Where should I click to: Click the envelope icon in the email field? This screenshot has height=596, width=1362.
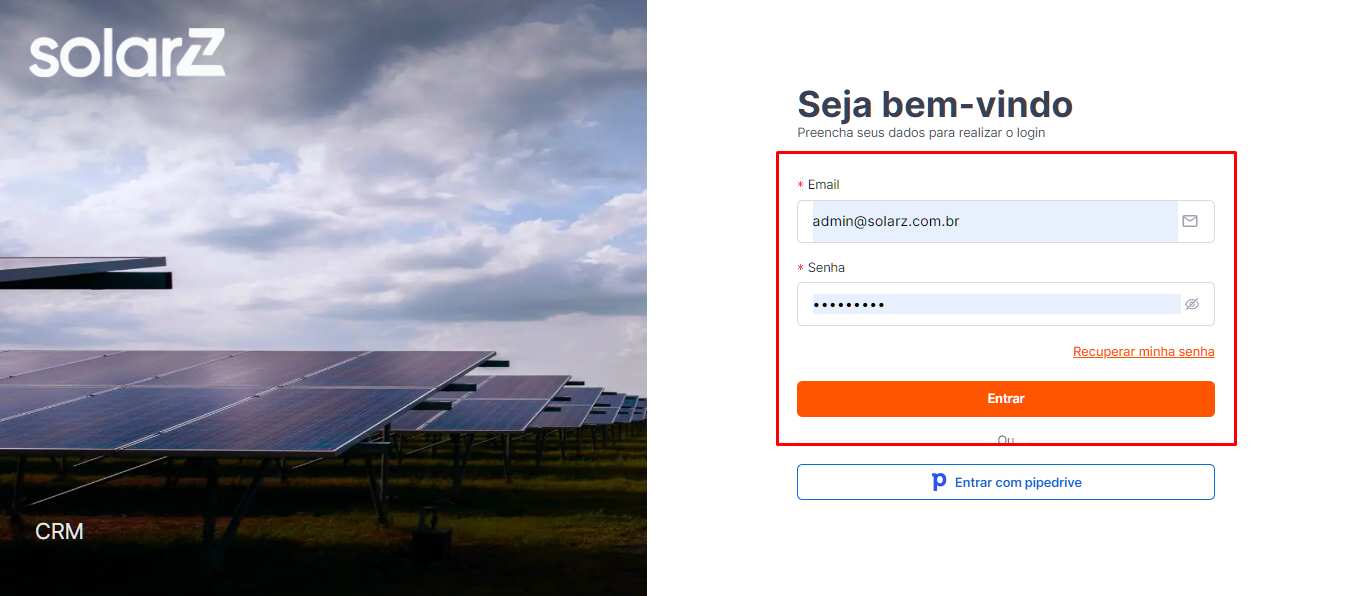[1190, 221]
